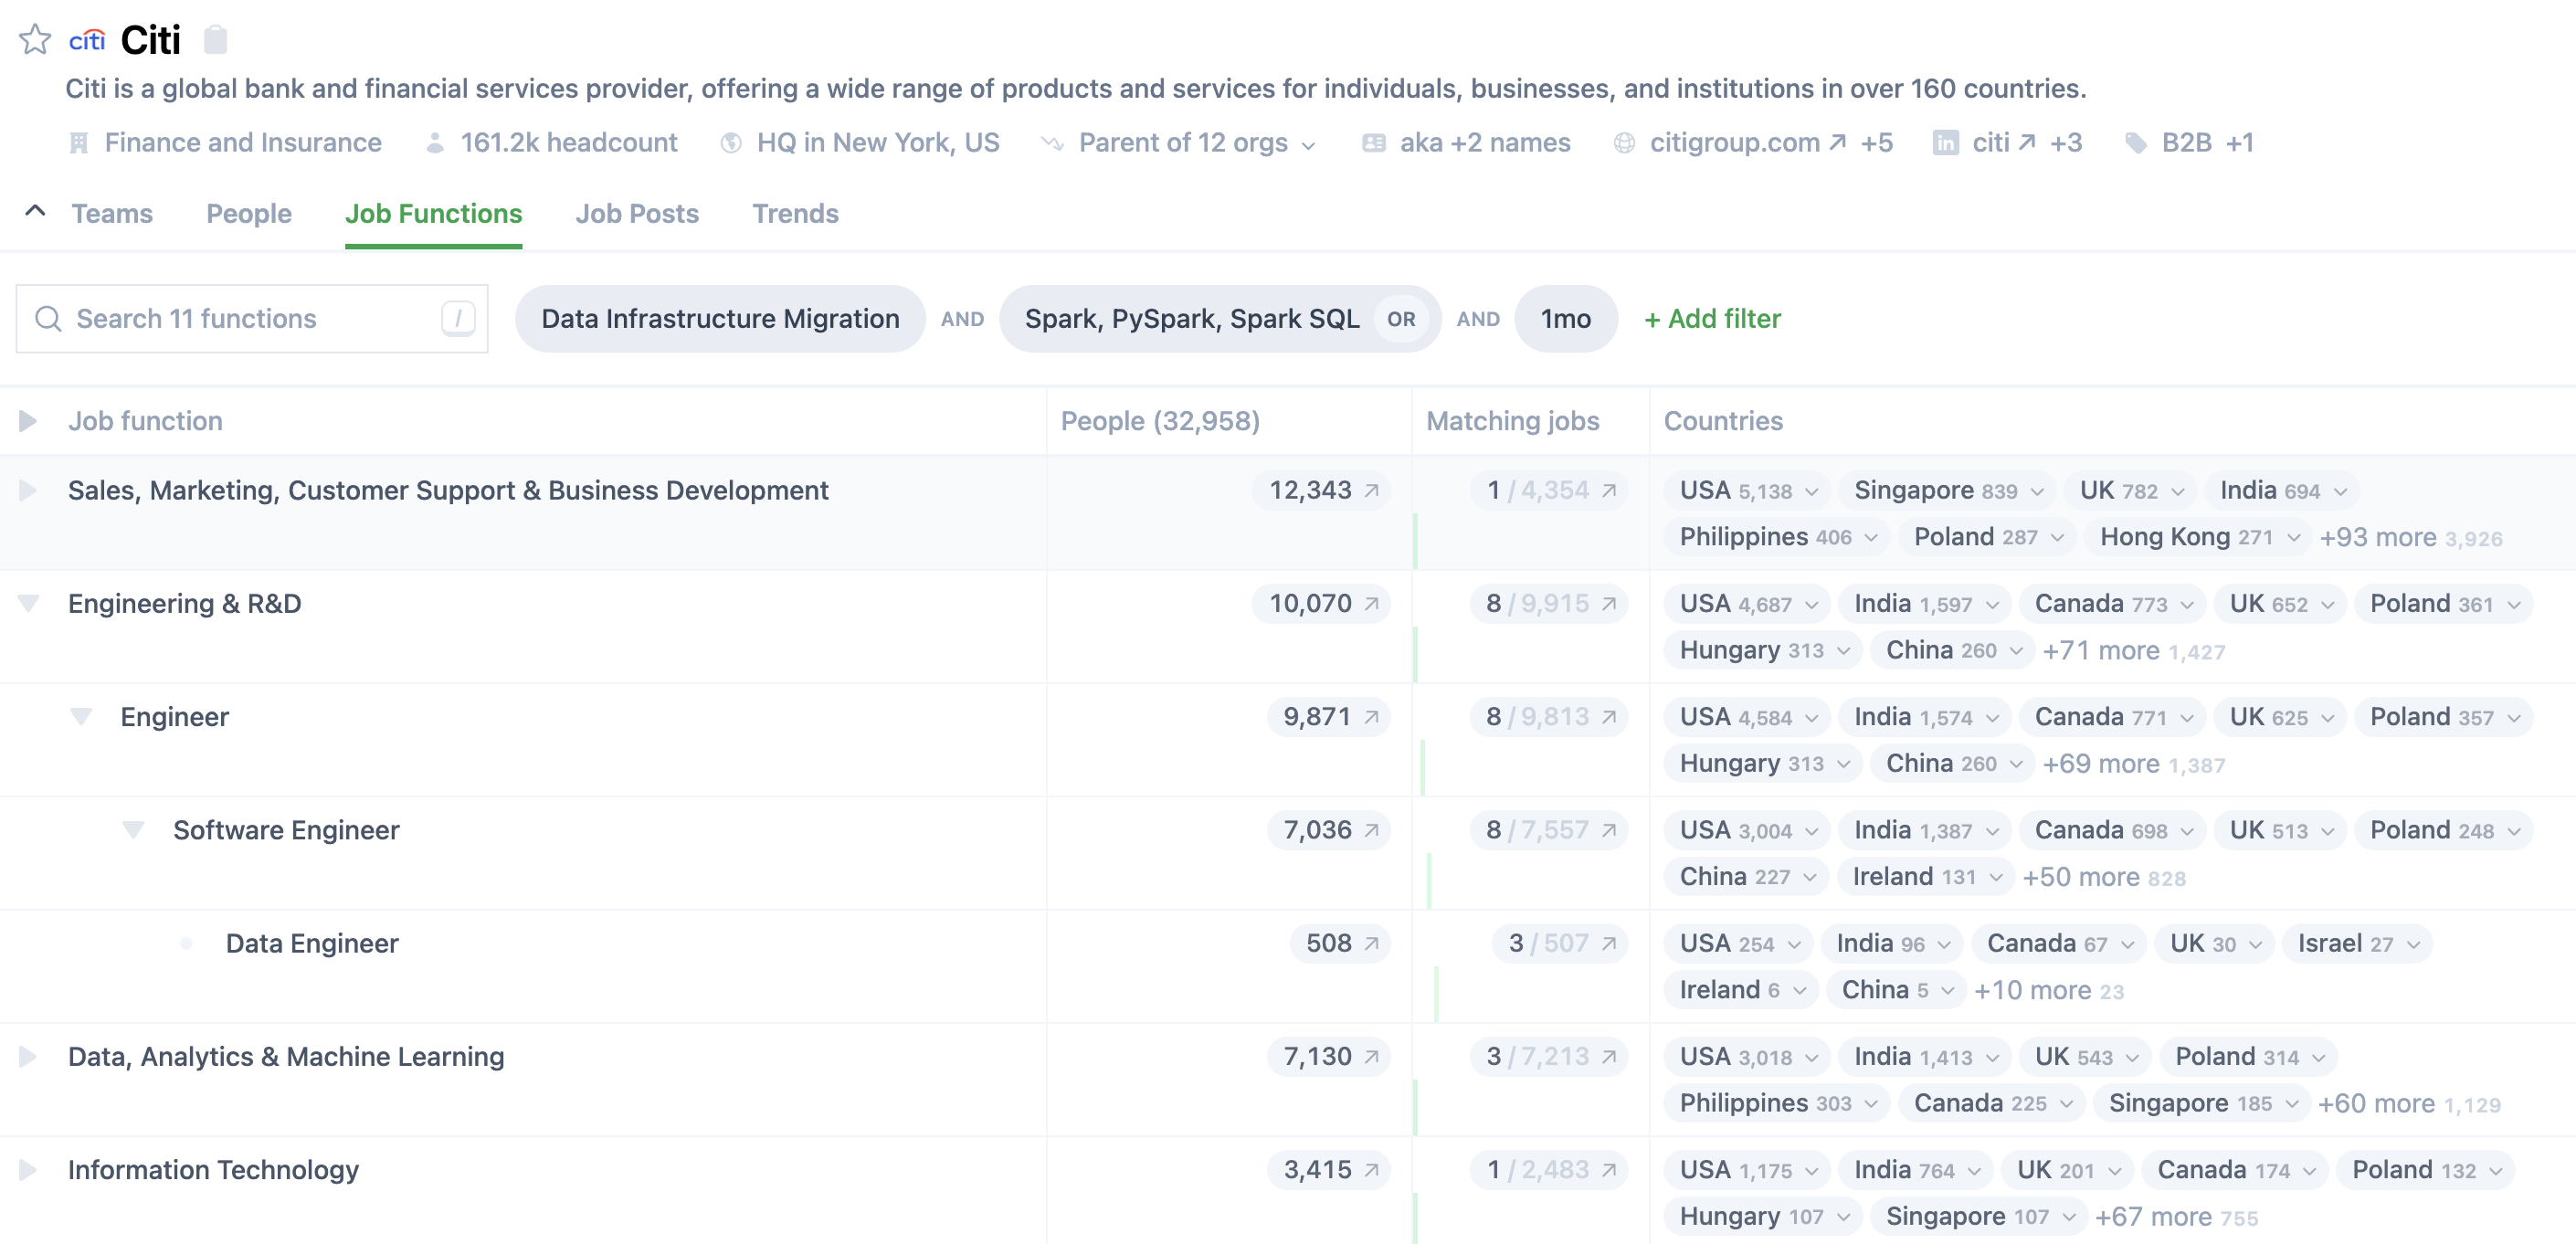
Task: Toggle the AND operator before 1mo filter
Action: point(1477,319)
